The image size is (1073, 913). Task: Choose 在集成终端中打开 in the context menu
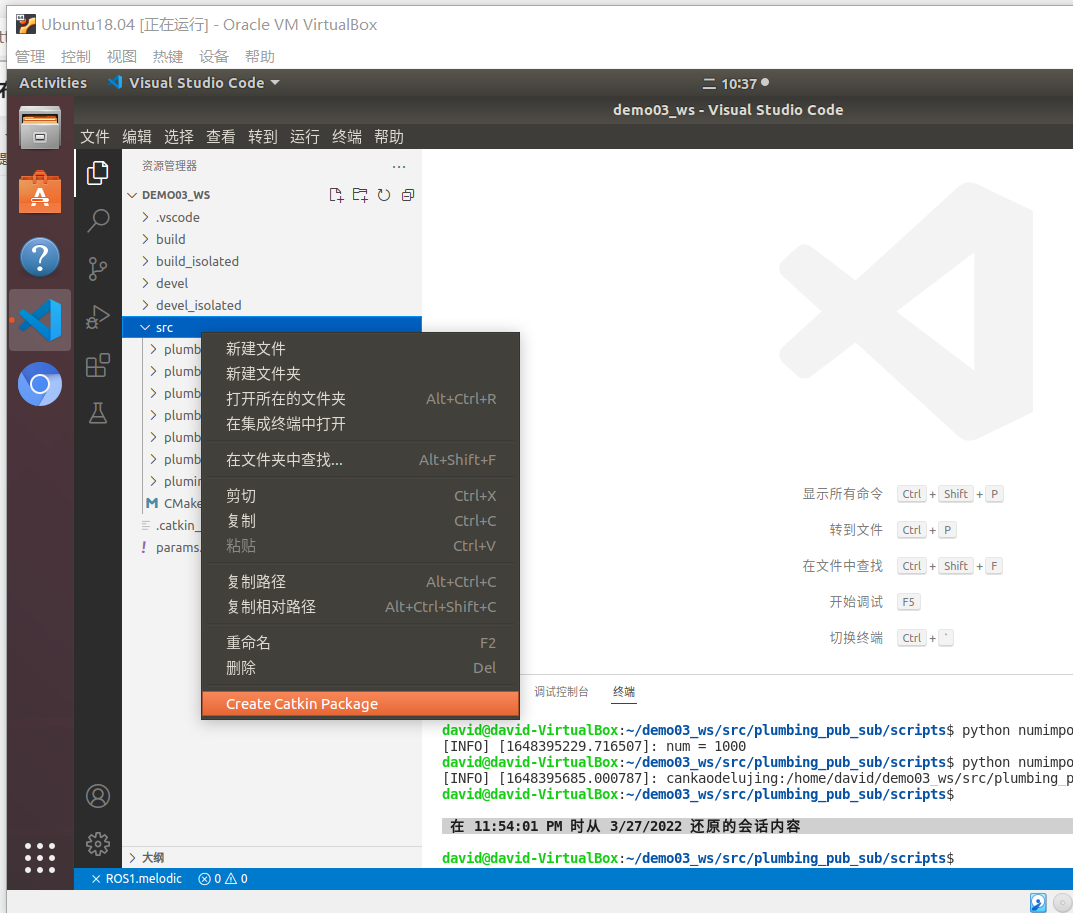(361, 424)
